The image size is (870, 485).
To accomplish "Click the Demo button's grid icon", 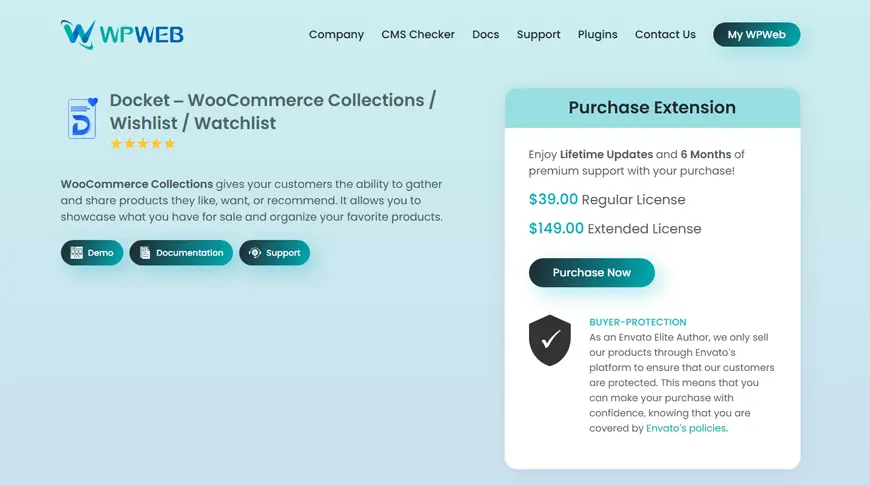I will click(77, 253).
